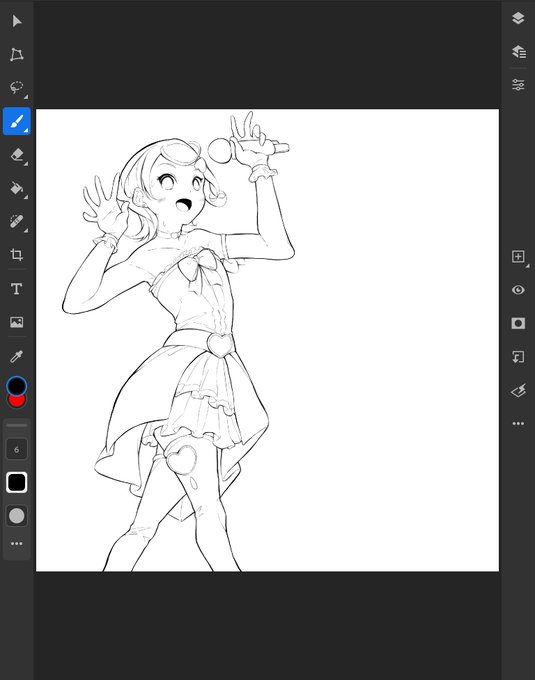Image resolution: width=535 pixels, height=680 pixels.
Task: Select the Transform tool
Action: click(16, 54)
